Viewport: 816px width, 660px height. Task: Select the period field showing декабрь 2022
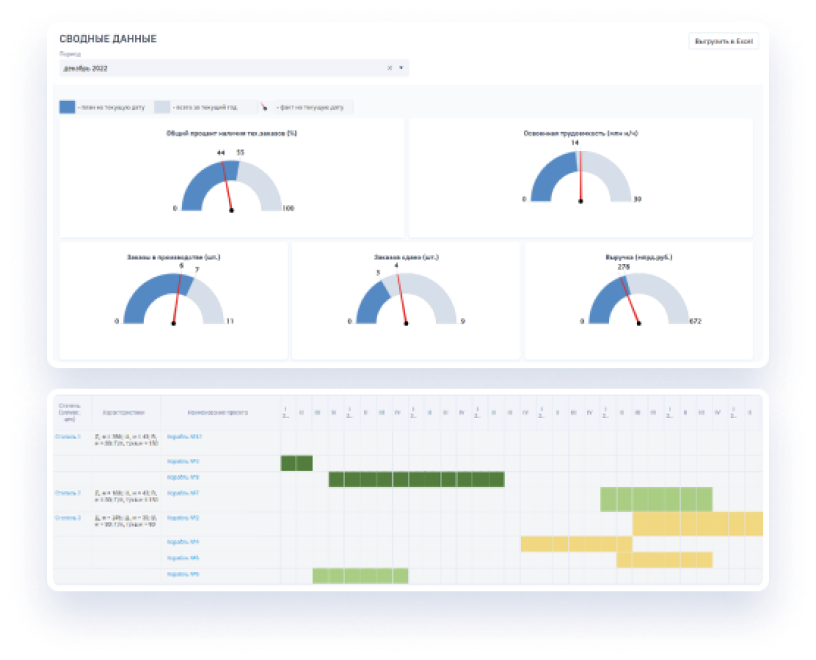tap(234, 68)
